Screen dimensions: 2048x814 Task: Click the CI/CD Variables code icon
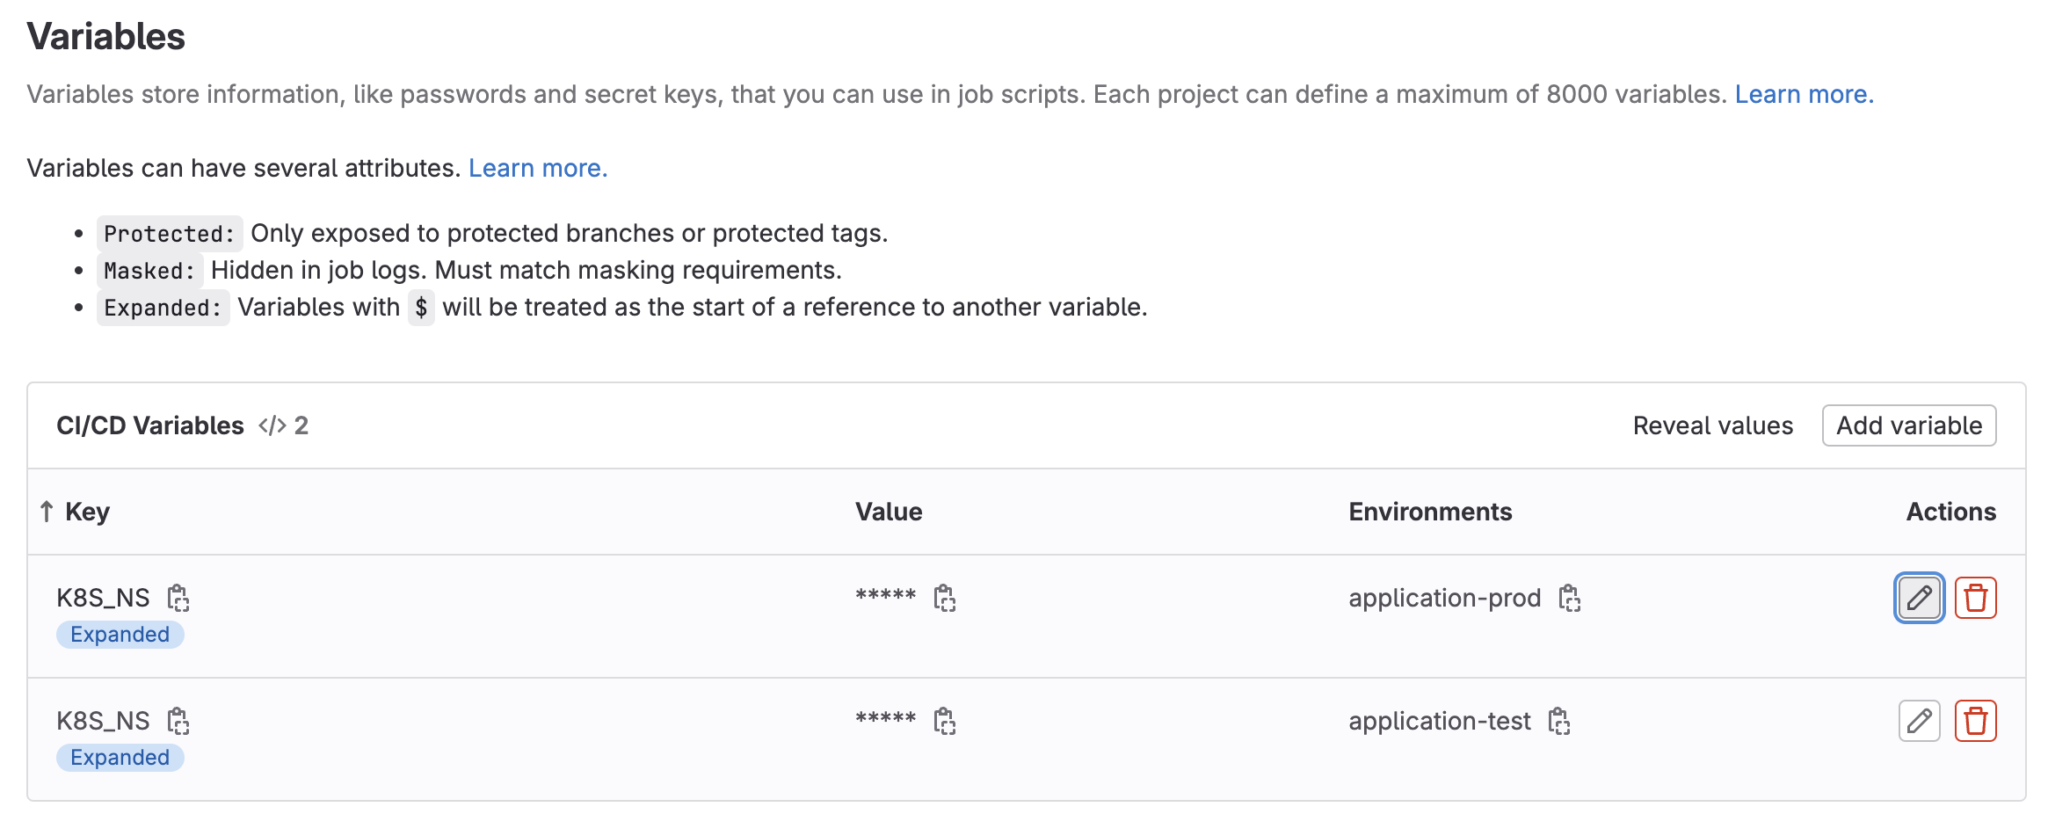click(272, 426)
